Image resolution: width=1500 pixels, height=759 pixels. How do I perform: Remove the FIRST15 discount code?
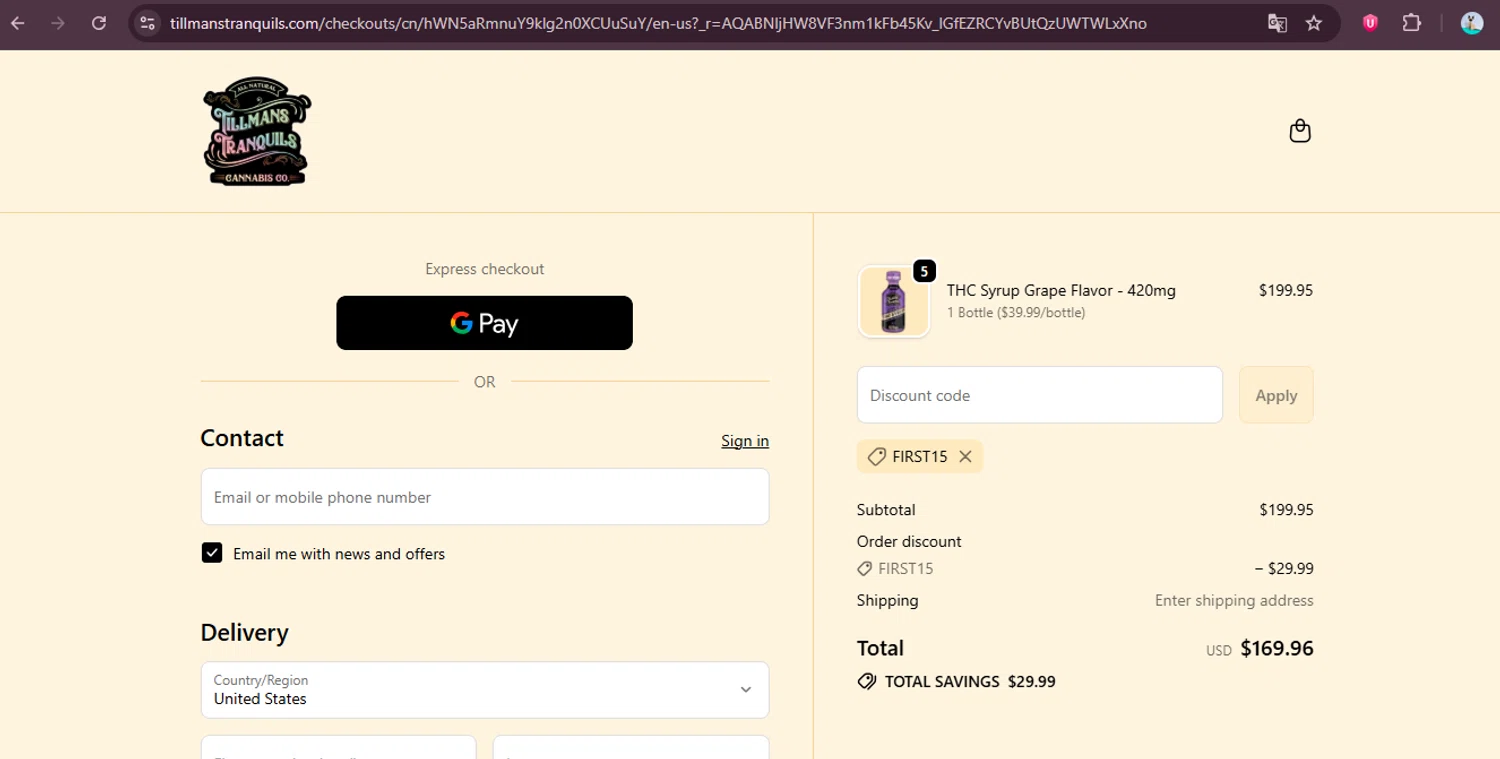tap(965, 456)
